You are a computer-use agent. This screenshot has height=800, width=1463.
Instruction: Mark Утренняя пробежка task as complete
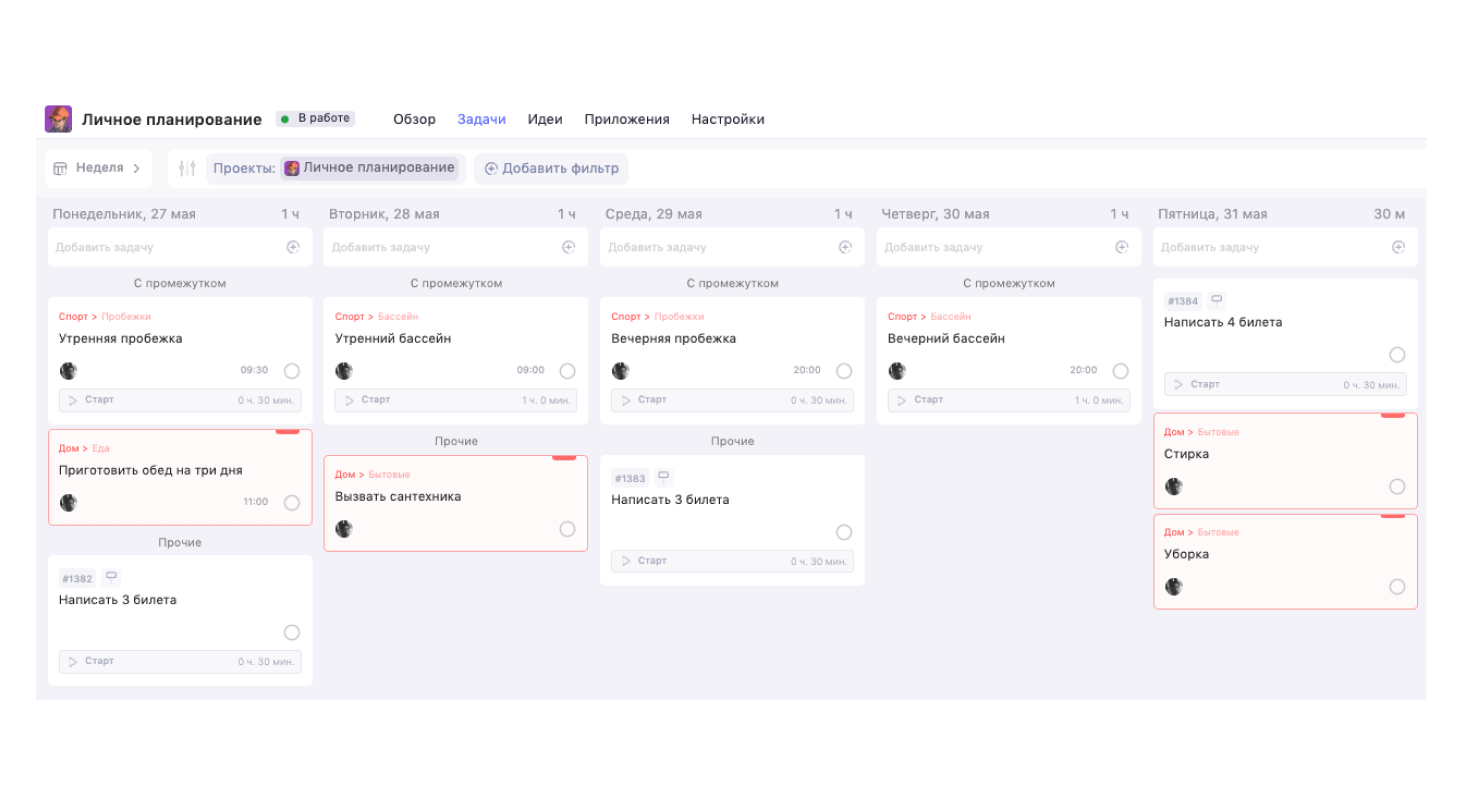[x=291, y=371]
